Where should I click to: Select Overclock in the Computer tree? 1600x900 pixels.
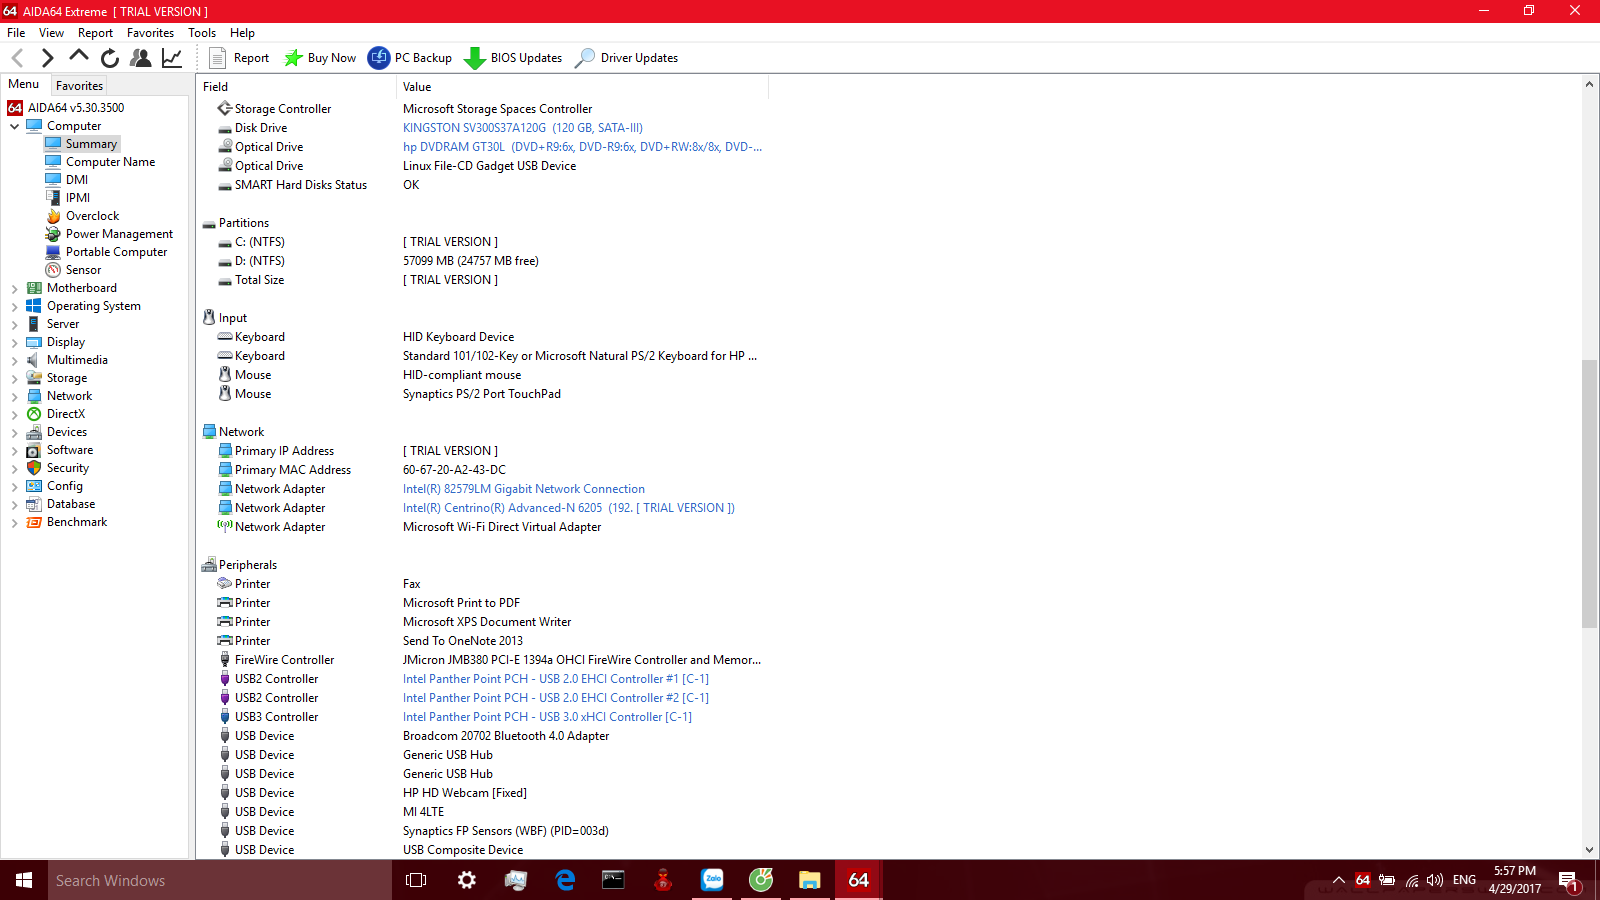pyautogui.click(x=92, y=216)
